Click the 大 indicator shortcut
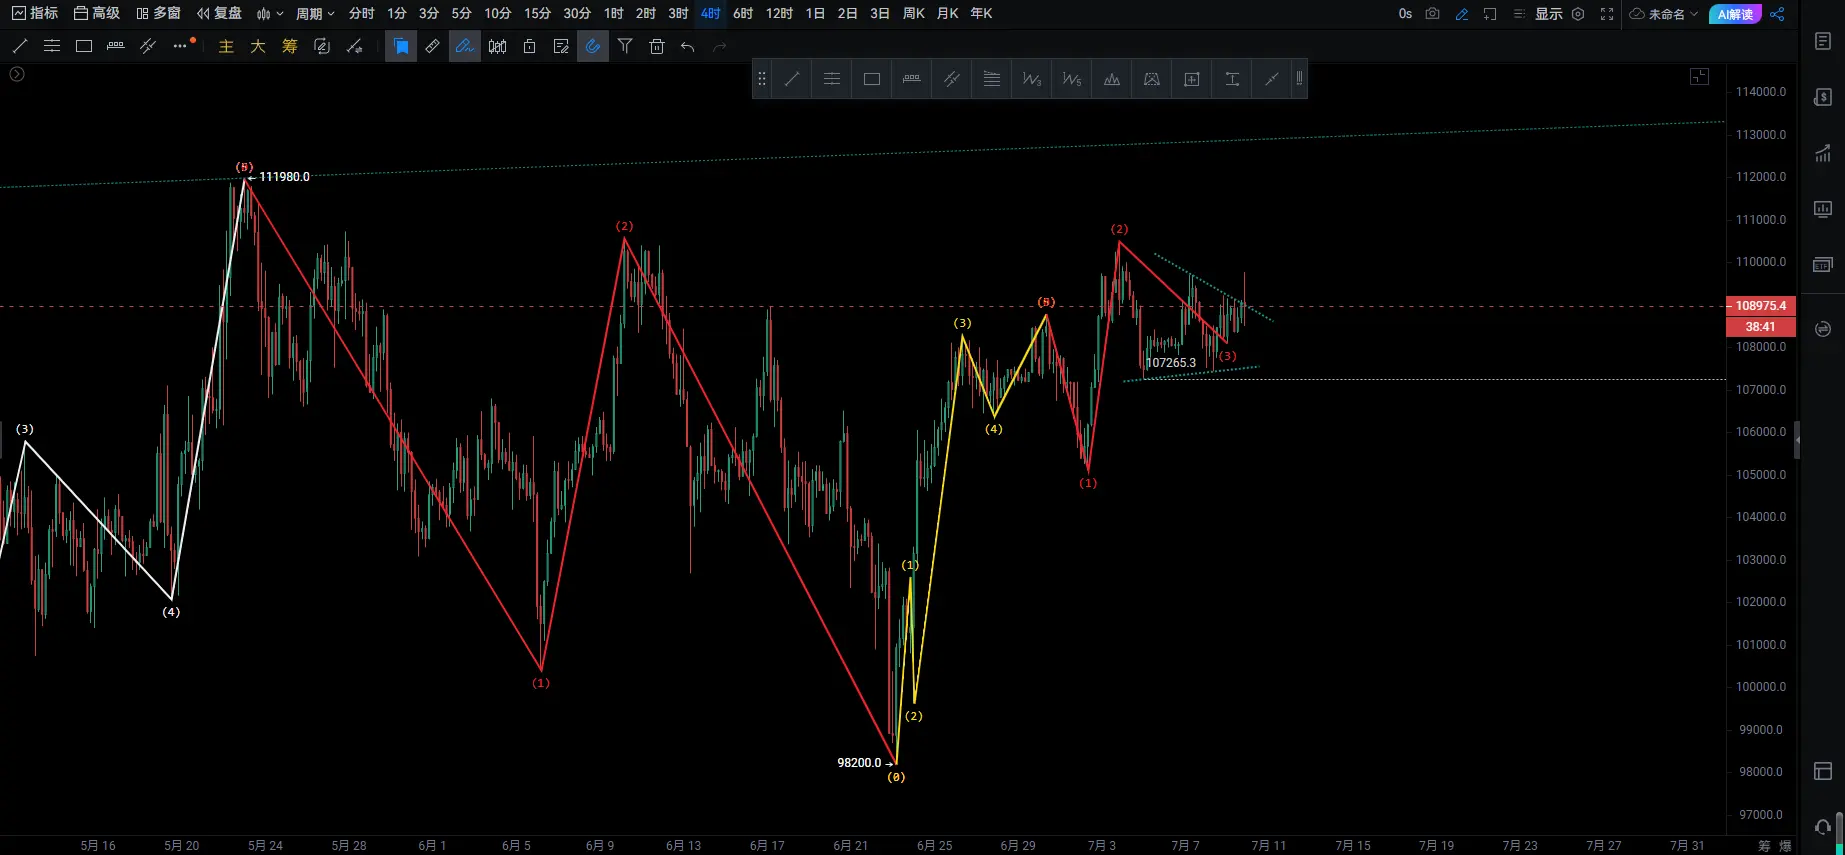This screenshot has height=855, width=1845. (258, 46)
